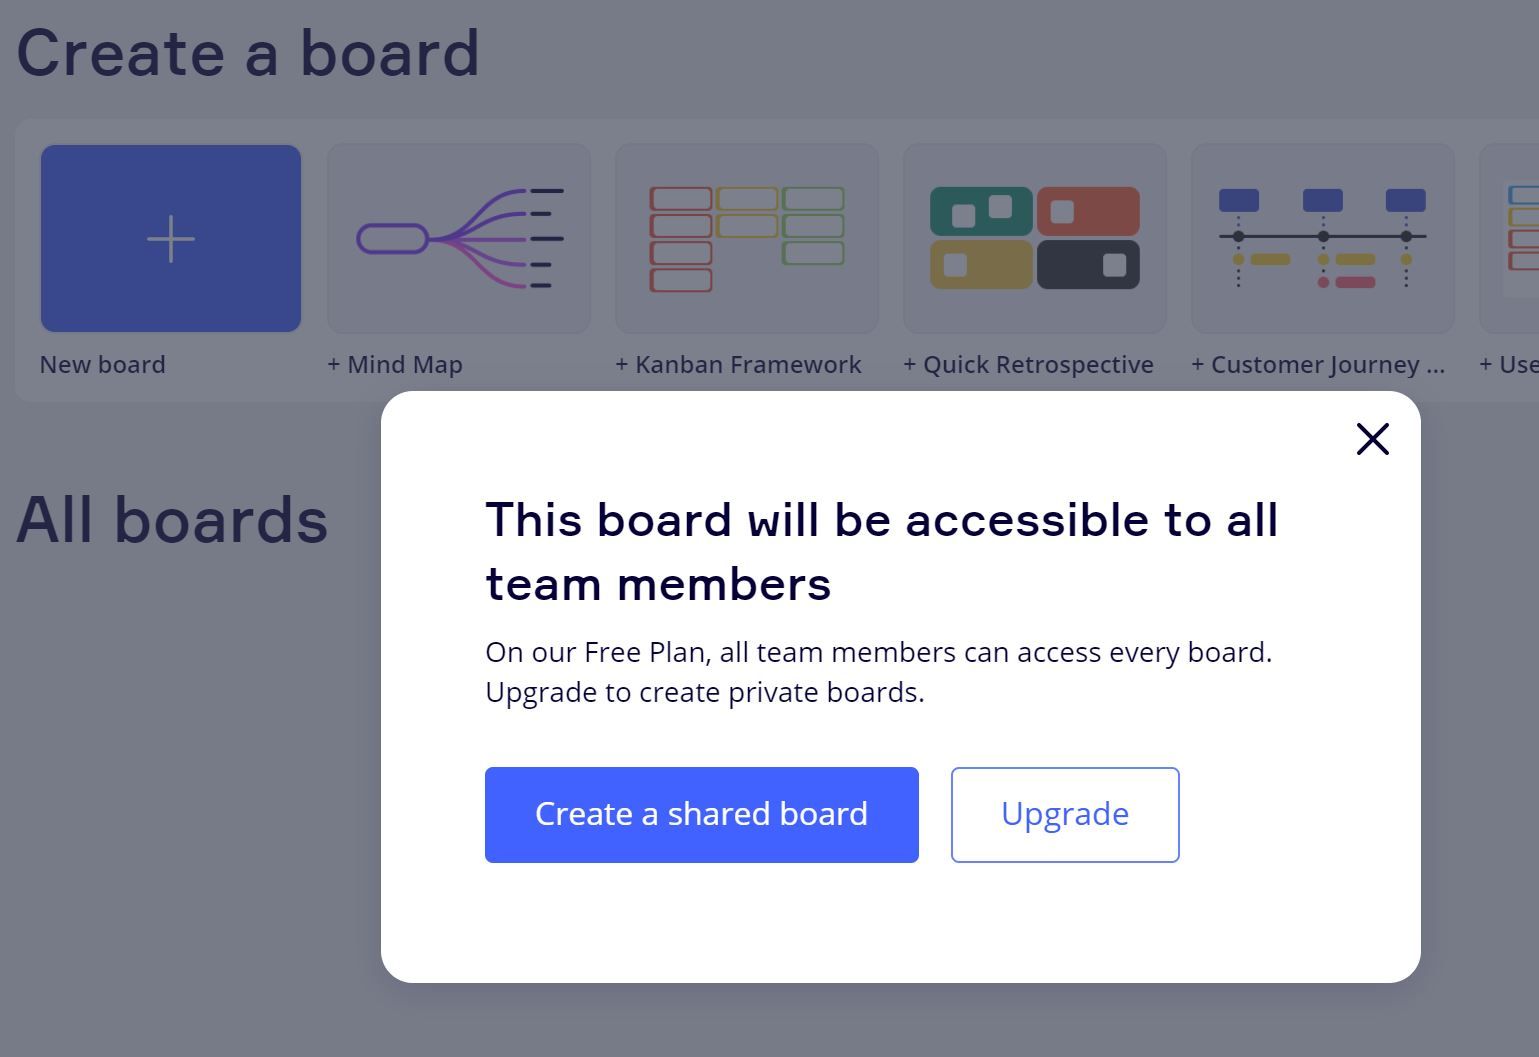Select the Kanban Framework template thumbnail
Viewport: 1539px width, 1057px height.
point(747,238)
